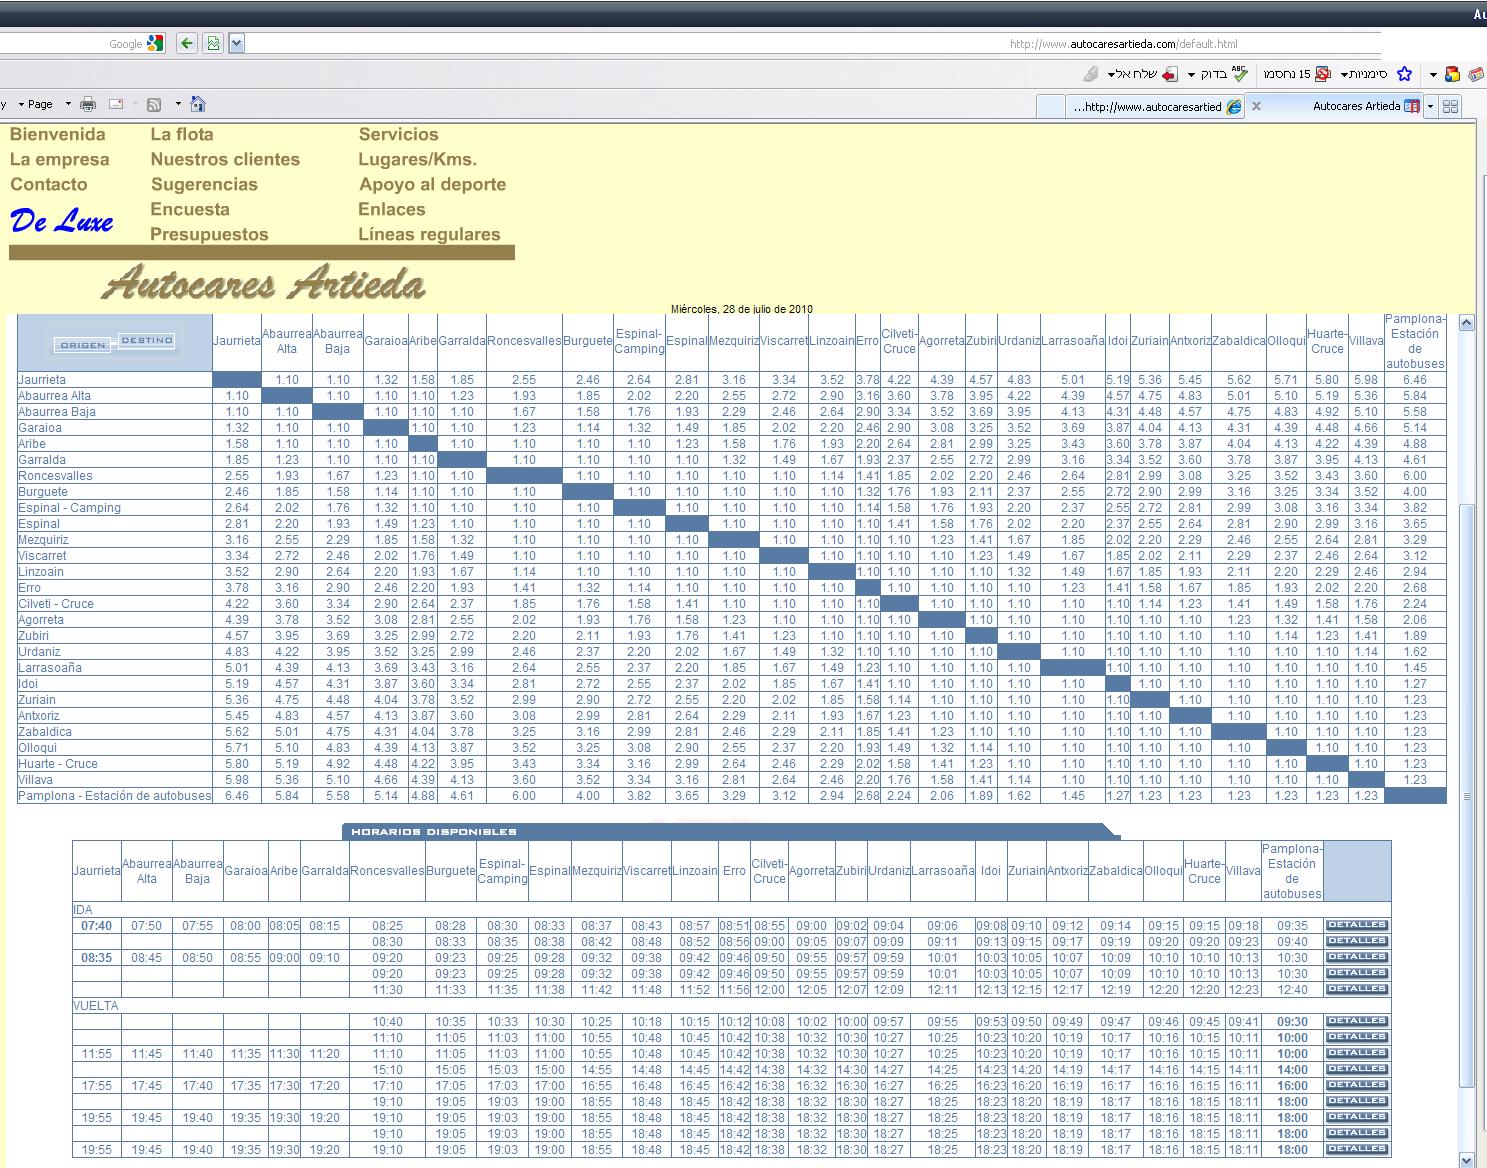1487x1168 pixels.
Task: Open the 'Servicios' menu link
Action: click(399, 134)
